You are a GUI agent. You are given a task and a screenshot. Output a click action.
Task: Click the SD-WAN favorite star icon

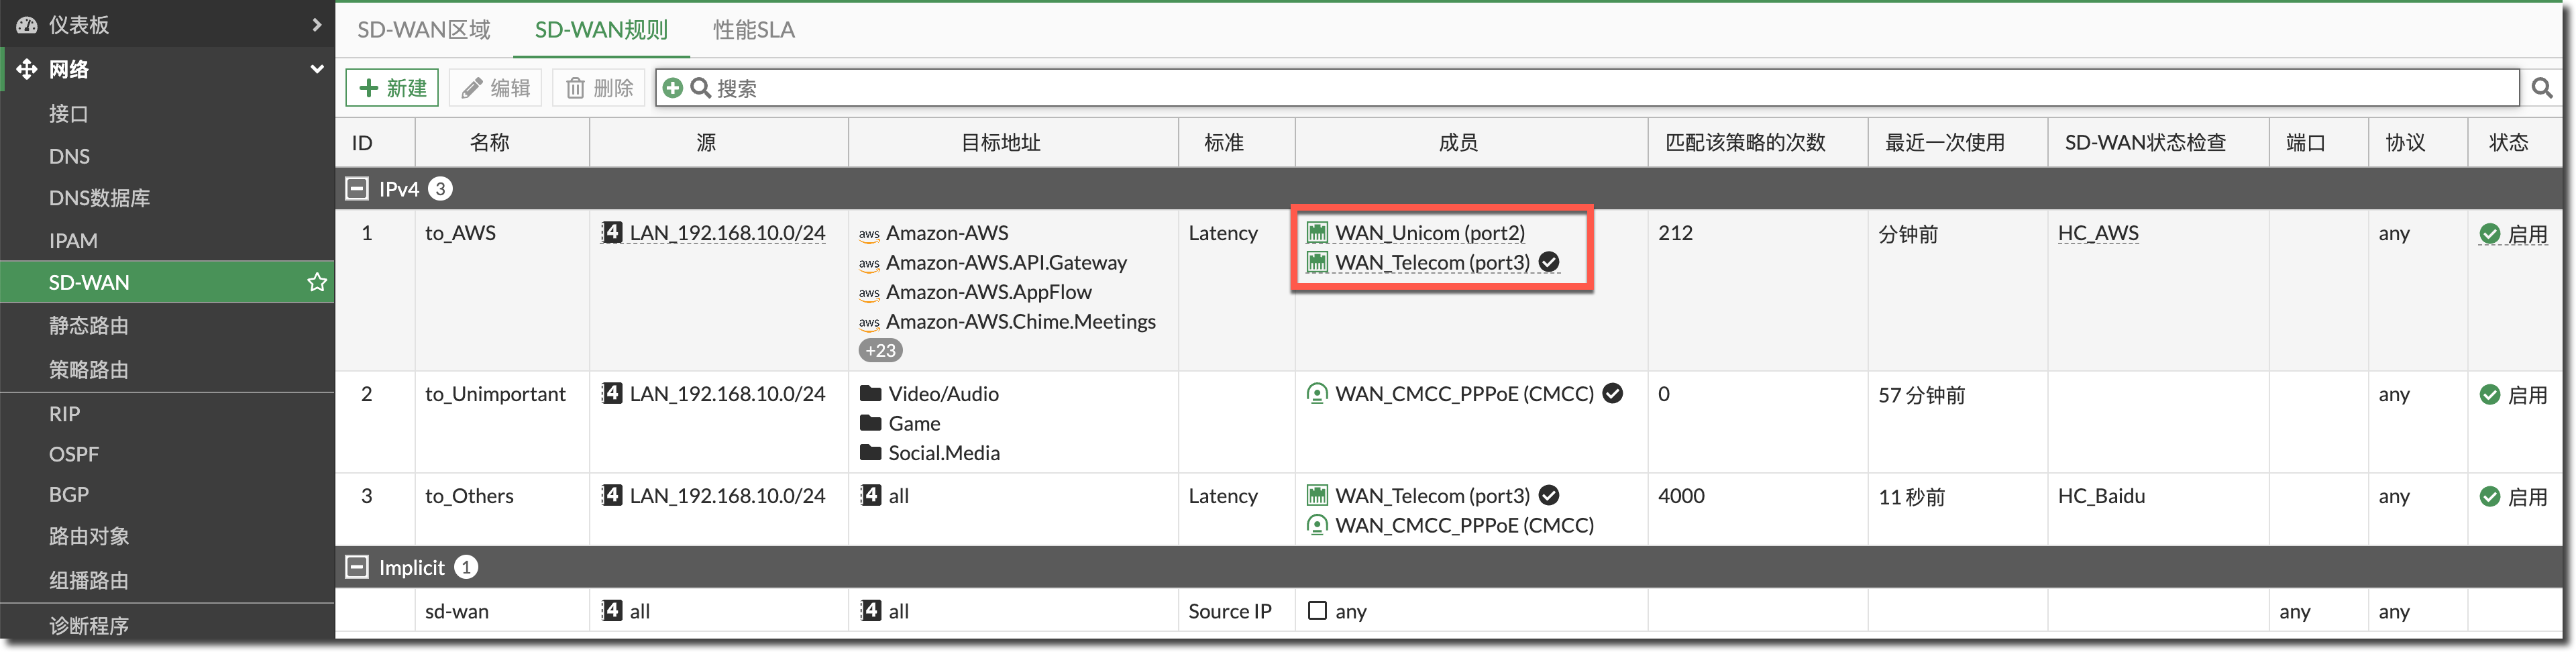(317, 282)
